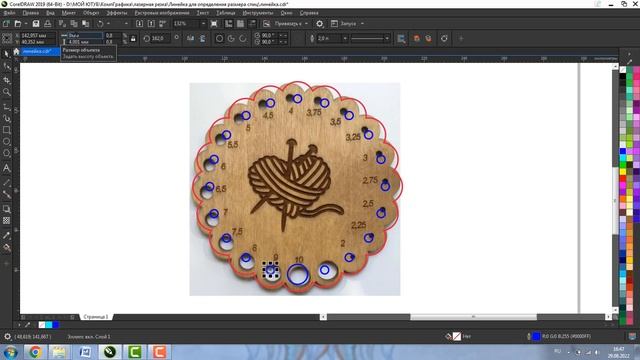Choose the full Ellipse shape mode
Screen dimensions: 640x360
pyautogui.click(x=219, y=38)
